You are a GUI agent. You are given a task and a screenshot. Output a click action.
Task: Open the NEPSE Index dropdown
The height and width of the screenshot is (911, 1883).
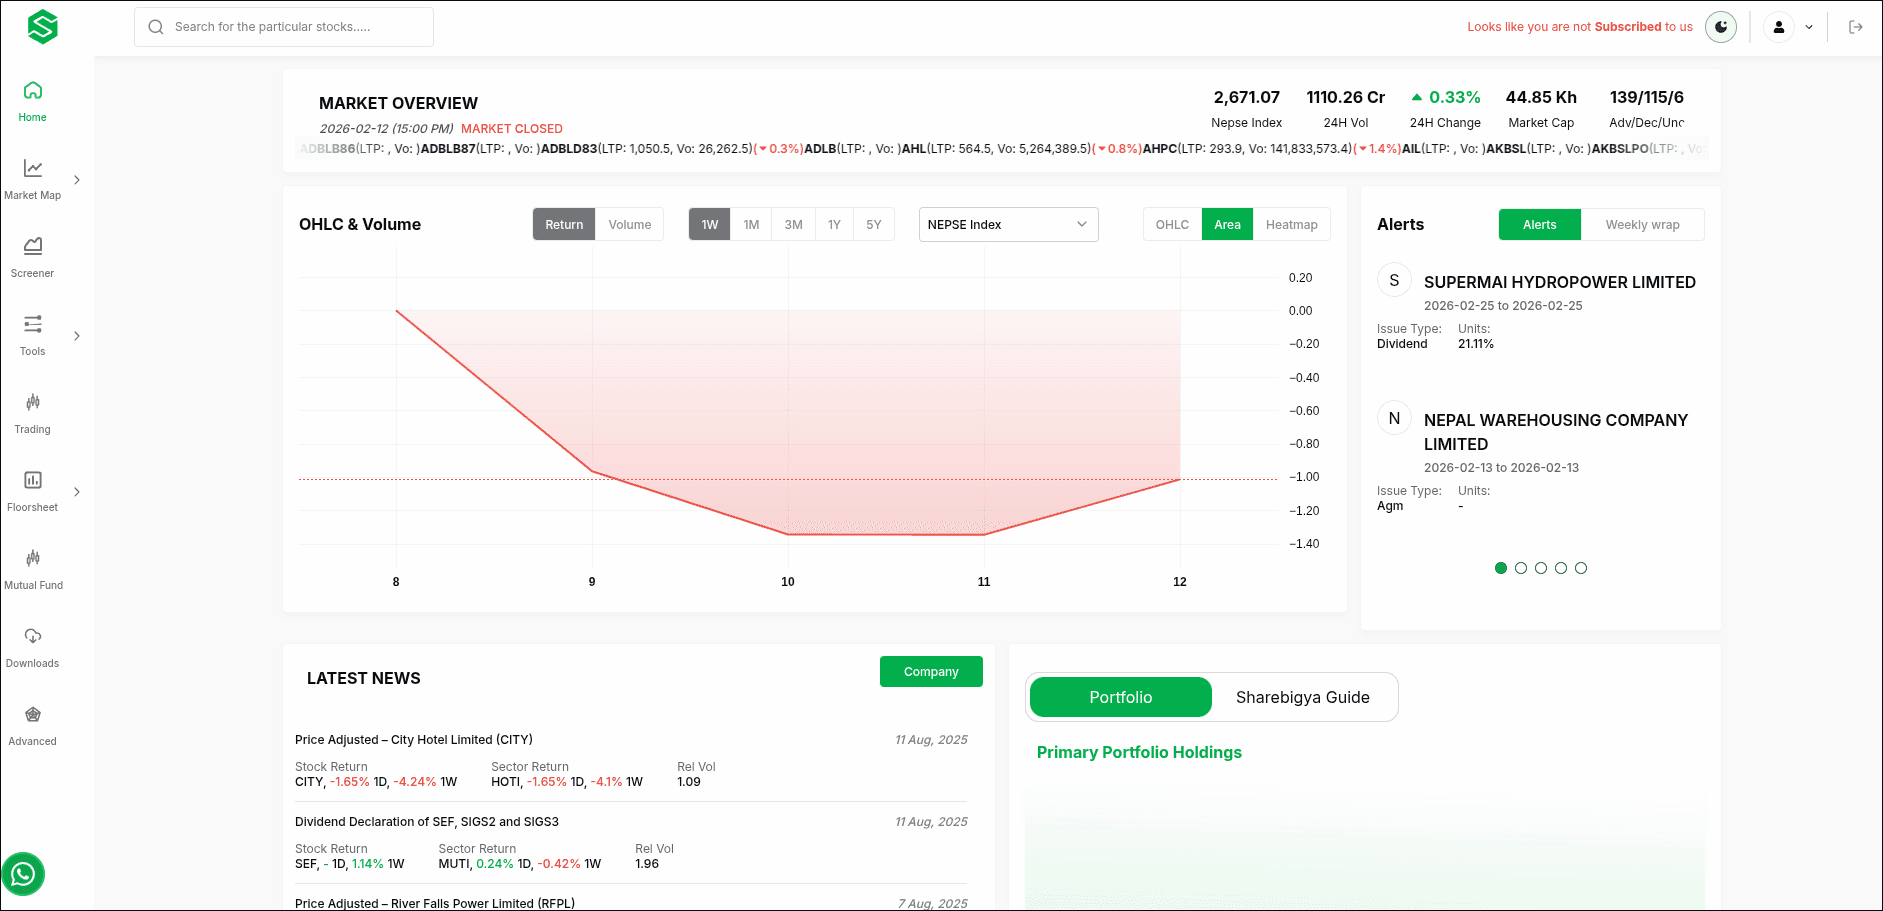click(x=1007, y=225)
